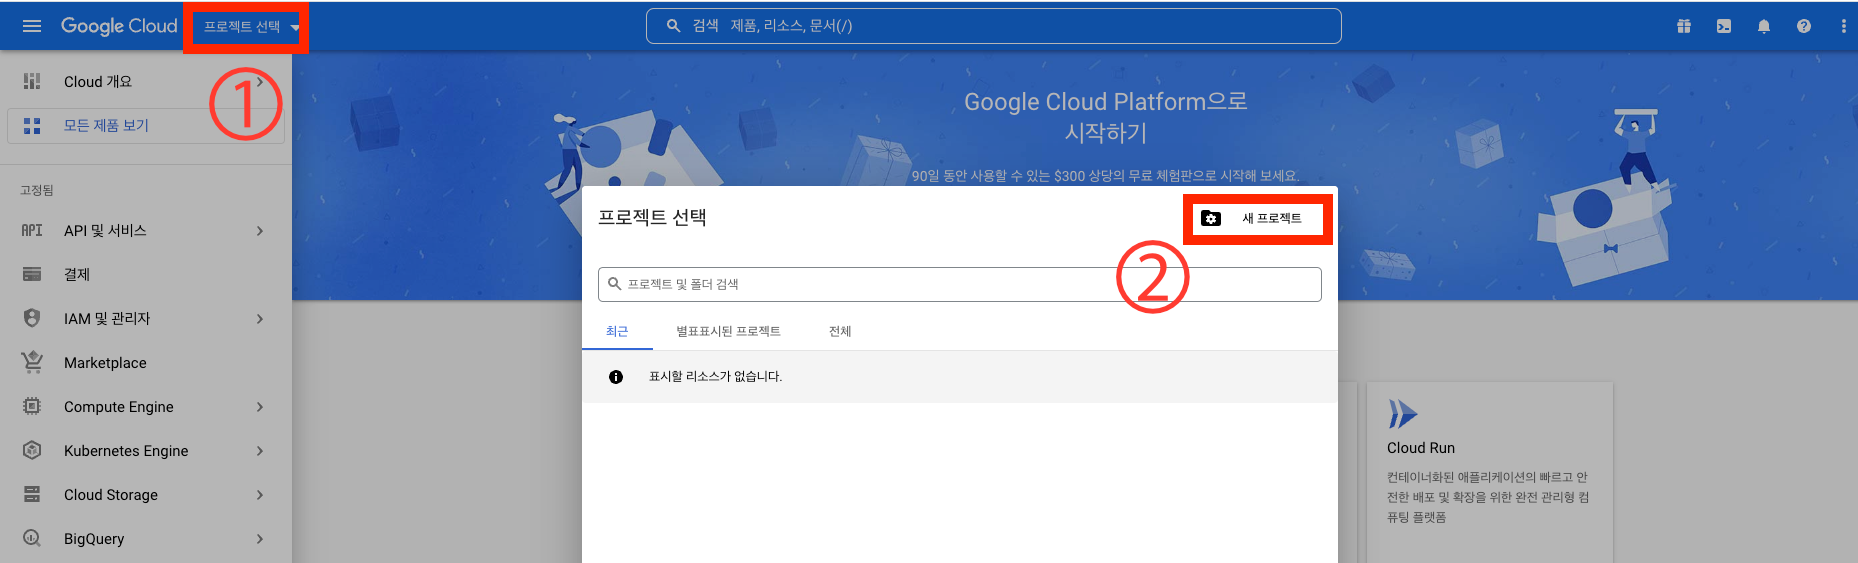Click the info icon next to 표시할 리소스가 없습니다
The height and width of the screenshot is (563, 1858).
pyautogui.click(x=616, y=377)
